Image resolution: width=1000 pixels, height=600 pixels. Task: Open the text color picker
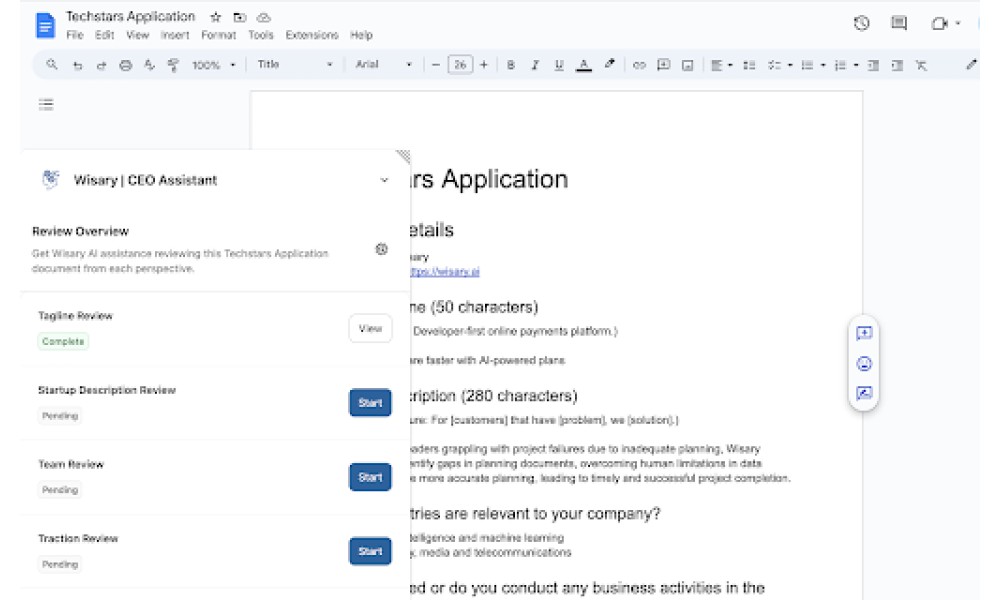tap(584, 65)
